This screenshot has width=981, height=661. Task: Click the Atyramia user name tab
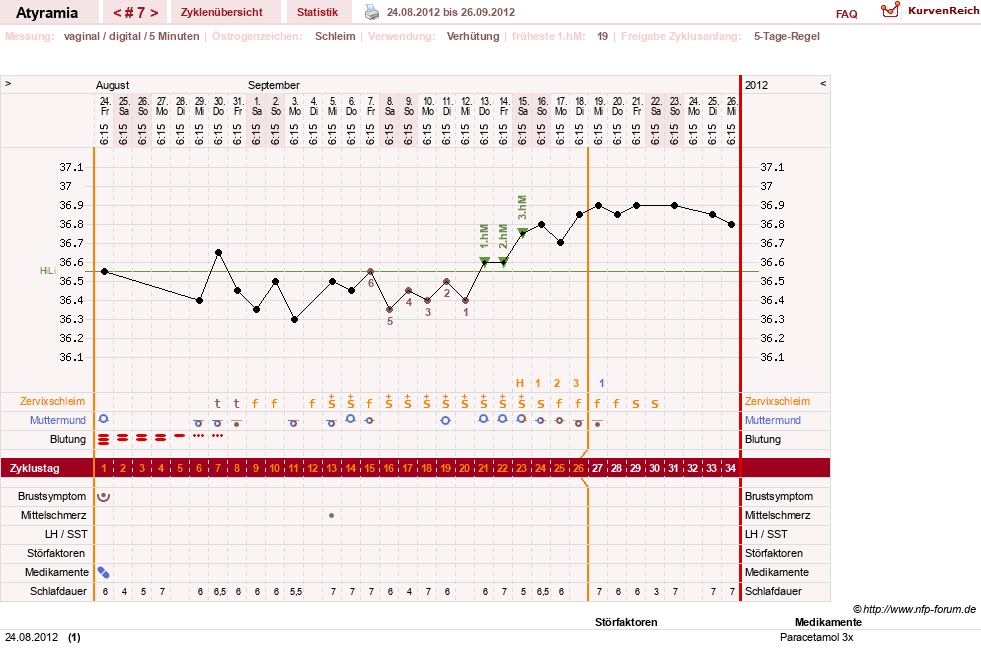click(x=47, y=13)
